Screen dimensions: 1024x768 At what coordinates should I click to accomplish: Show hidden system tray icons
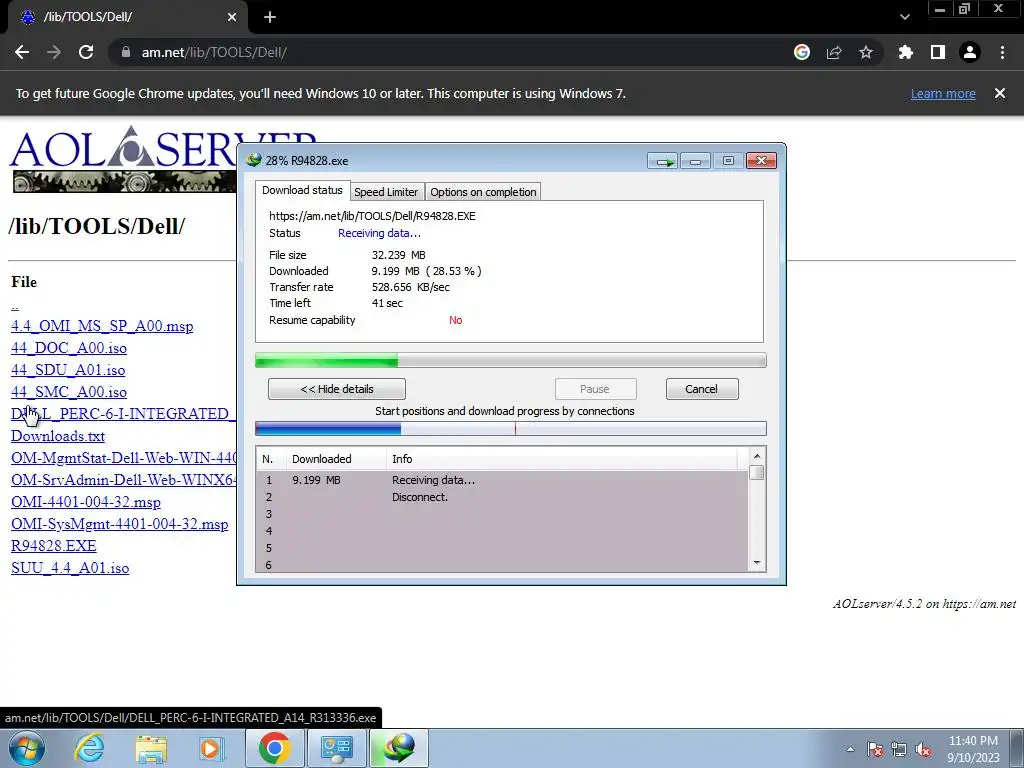[x=850, y=750]
